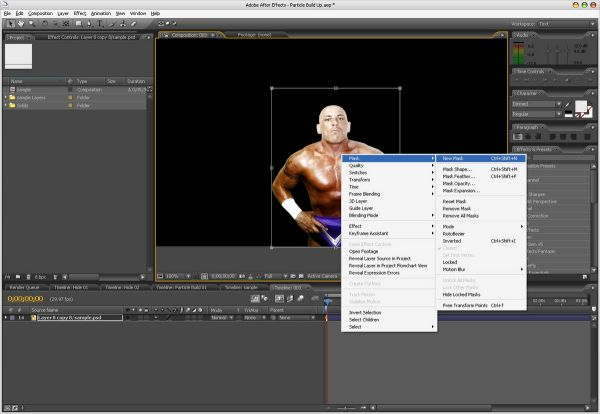Click the sample composition item icon
The image size is (600, 414).
tap(12, 90)
